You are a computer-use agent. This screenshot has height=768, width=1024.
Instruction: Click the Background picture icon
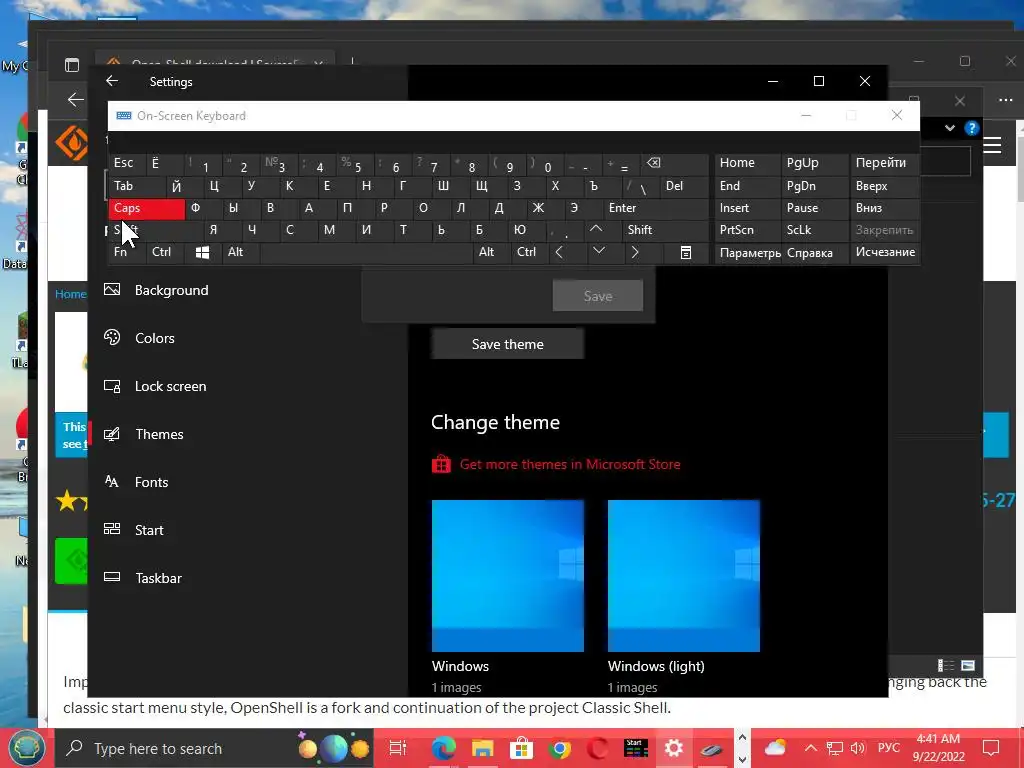(x=112, y=289)
